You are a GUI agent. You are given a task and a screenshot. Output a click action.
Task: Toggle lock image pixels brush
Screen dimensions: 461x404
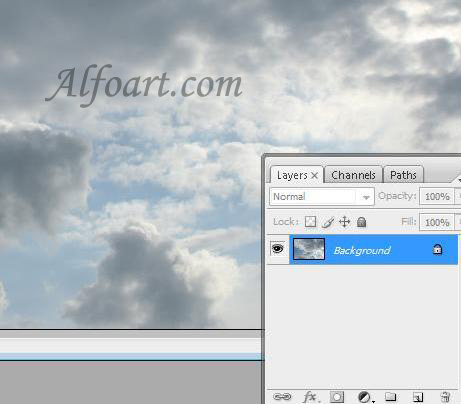(x=328, y=222)
